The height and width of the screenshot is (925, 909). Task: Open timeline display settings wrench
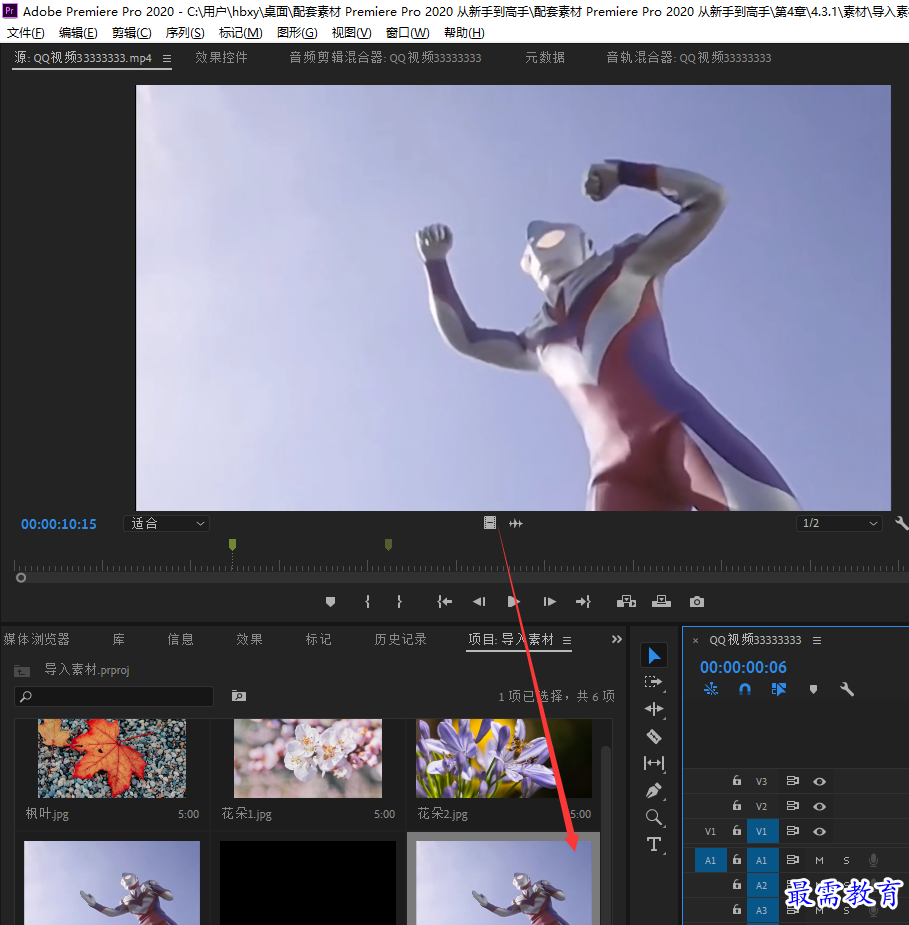[846, 689]
